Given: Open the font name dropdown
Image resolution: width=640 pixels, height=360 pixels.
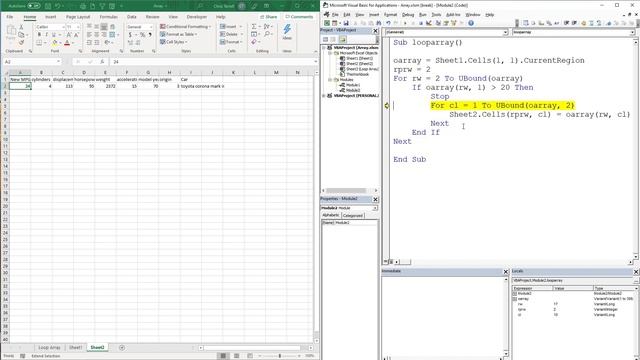Looking at the screenshot, I should point(64,27).
